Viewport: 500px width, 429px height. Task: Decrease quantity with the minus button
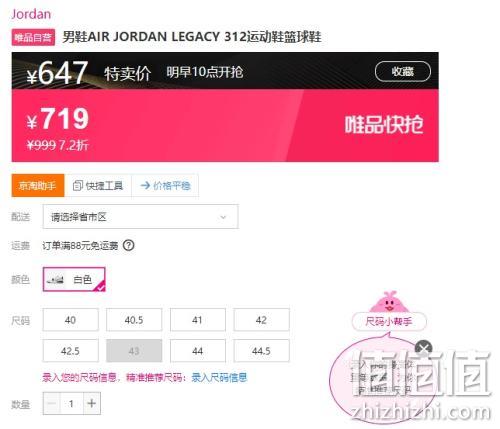(x=52, y=403)
